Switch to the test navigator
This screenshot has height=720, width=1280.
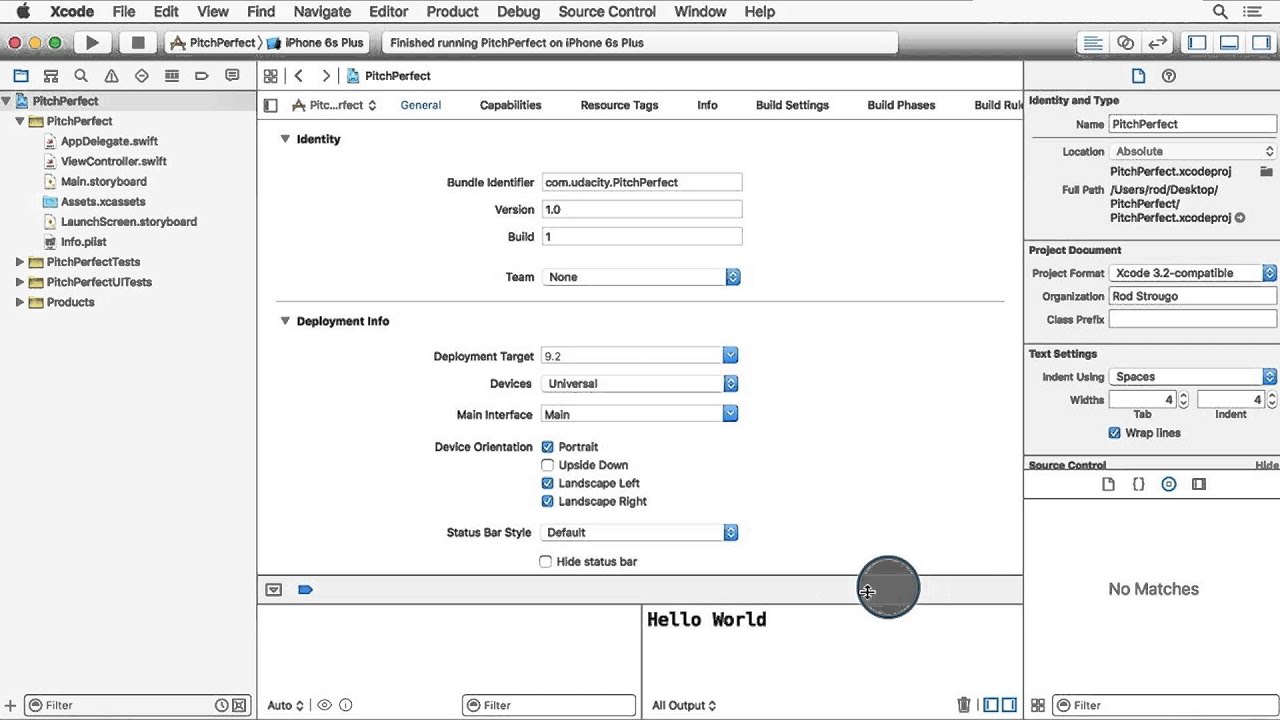coord(141,76)
